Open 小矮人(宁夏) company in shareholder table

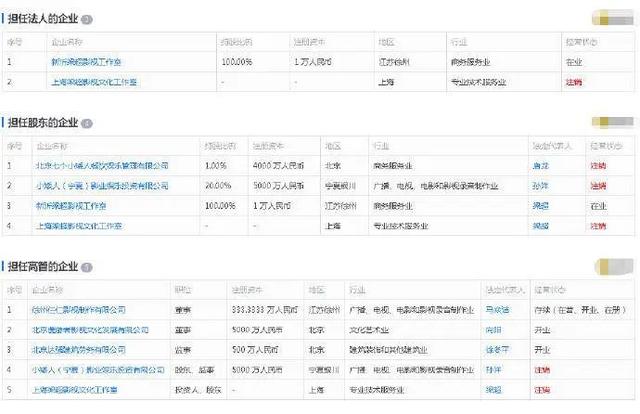(102, 186)
